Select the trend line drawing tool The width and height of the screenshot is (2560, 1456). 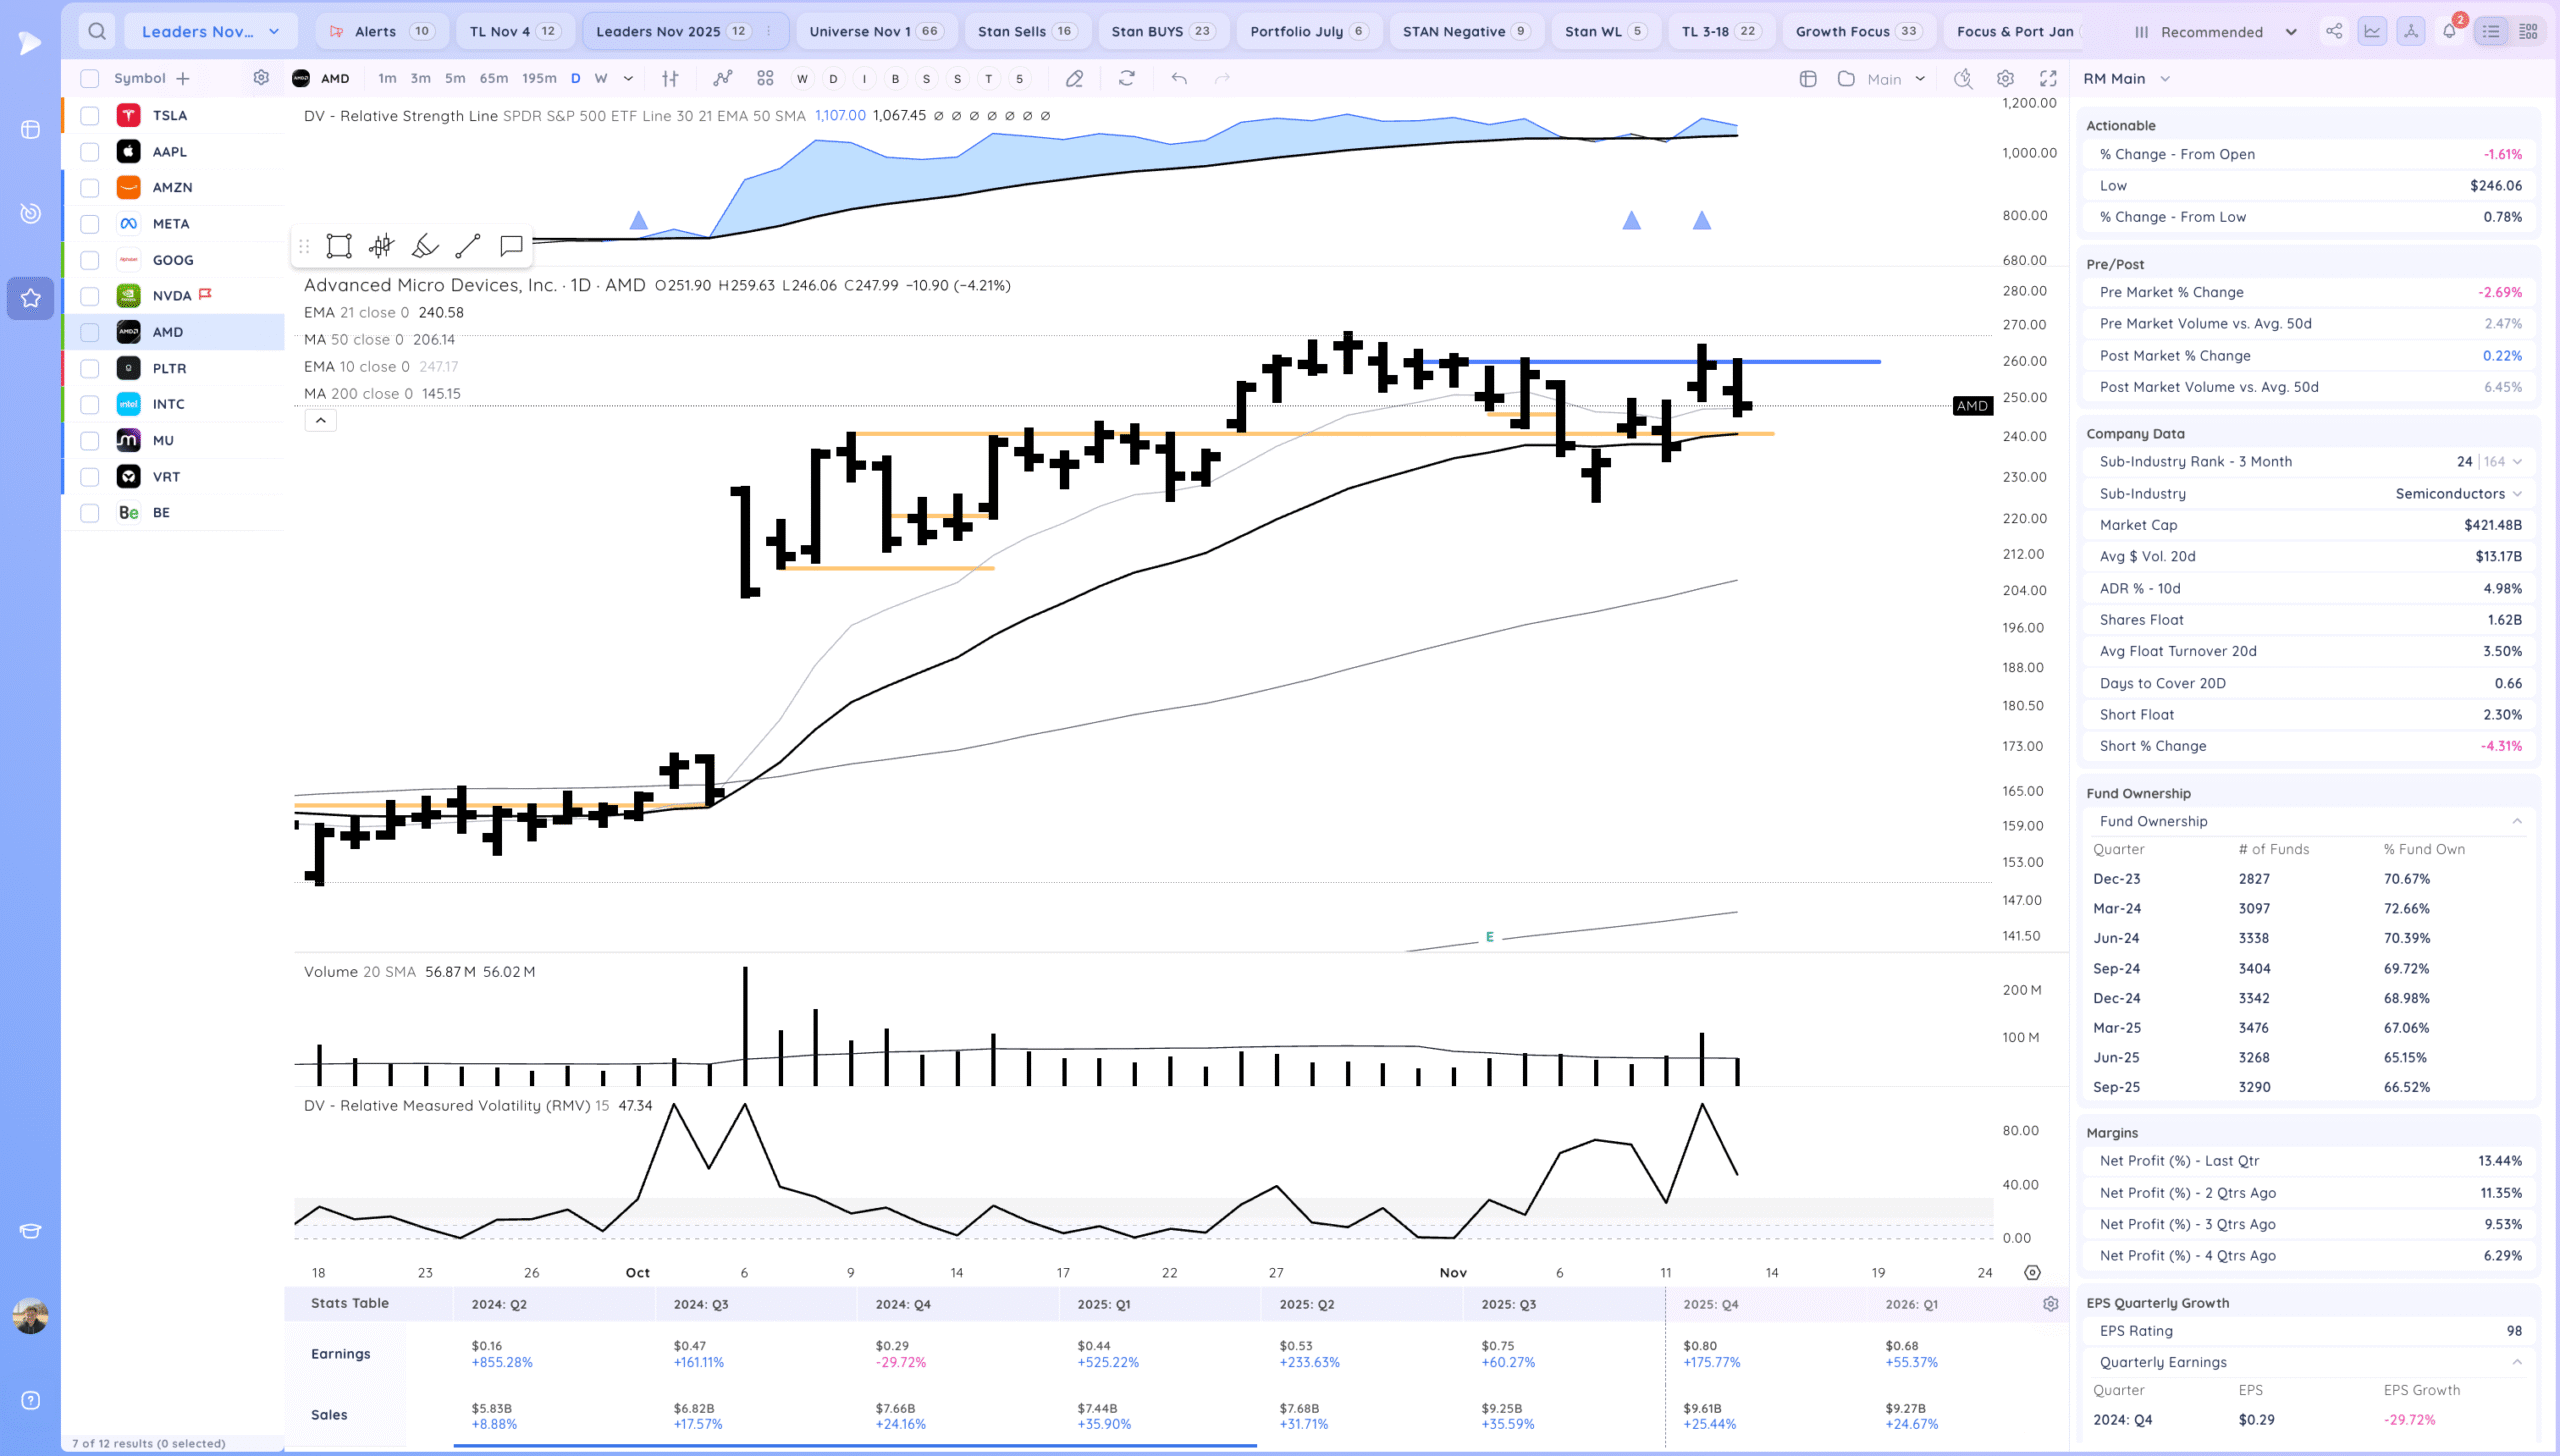(468, 246)
